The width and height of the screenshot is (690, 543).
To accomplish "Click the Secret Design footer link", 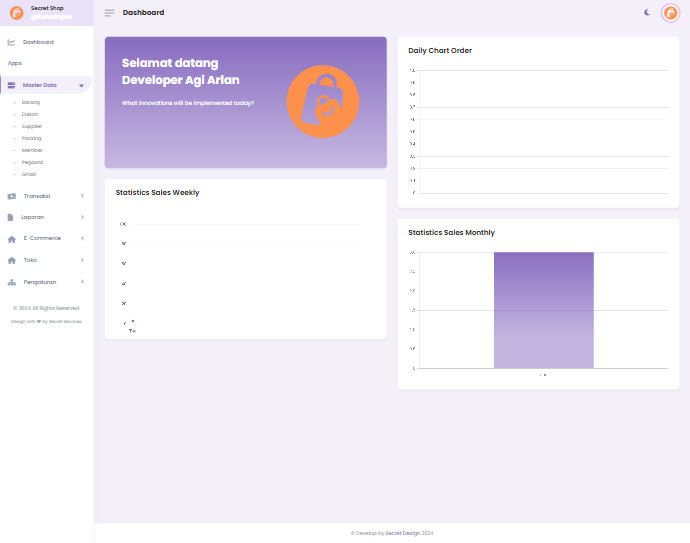I will point(403,533).
